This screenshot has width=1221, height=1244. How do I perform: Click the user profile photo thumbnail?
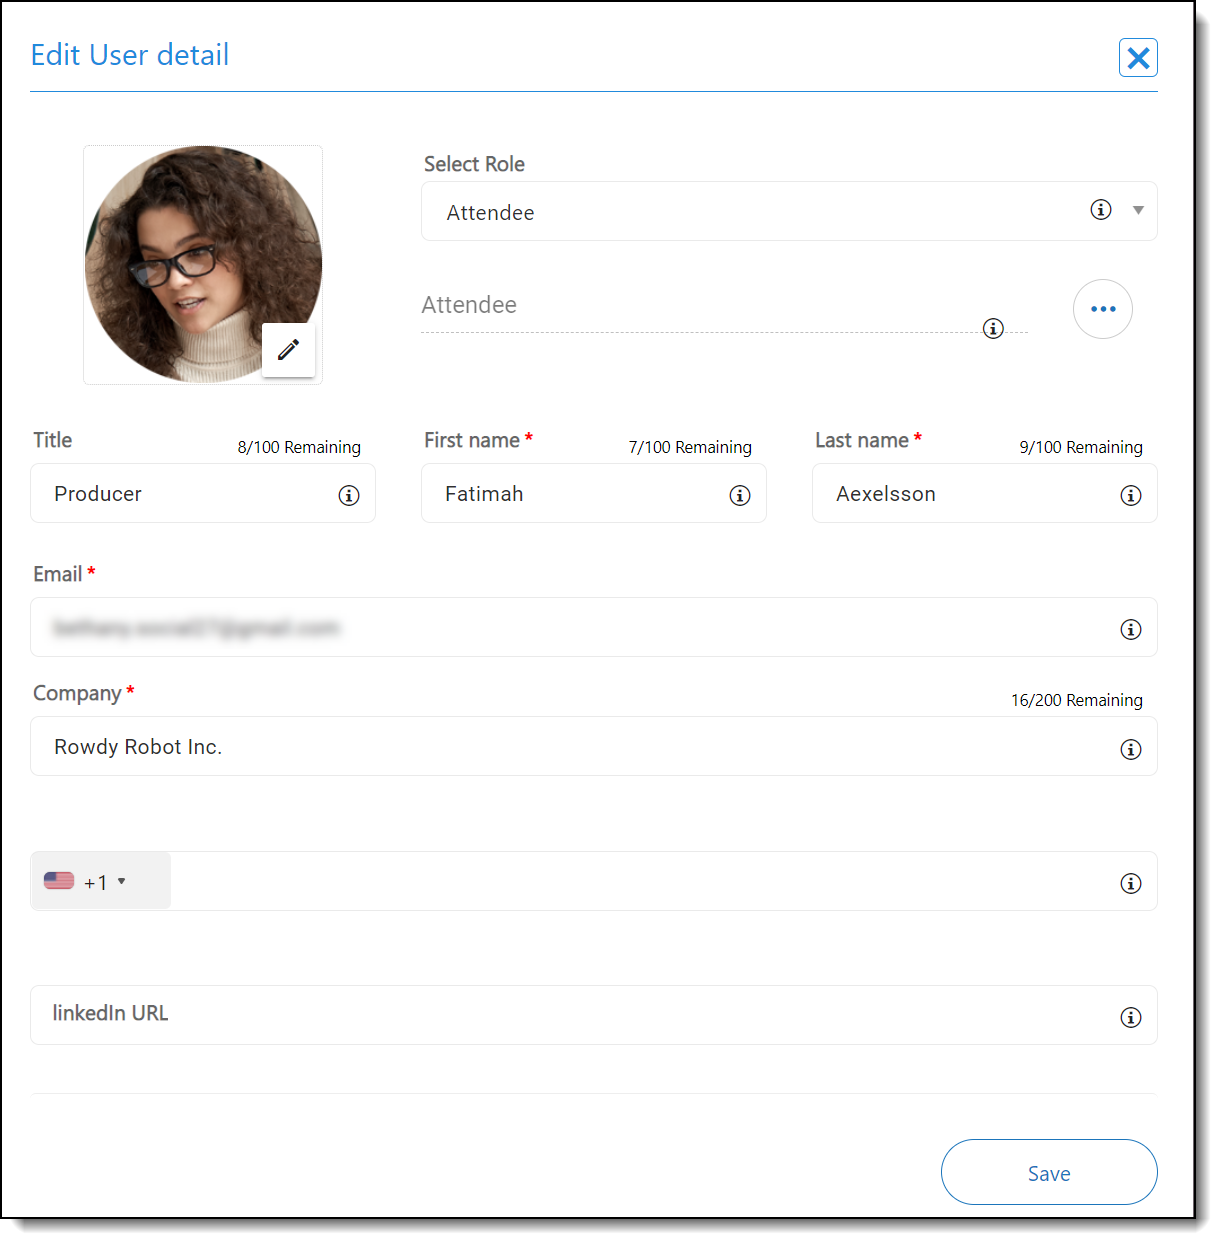tap(203, 265)
